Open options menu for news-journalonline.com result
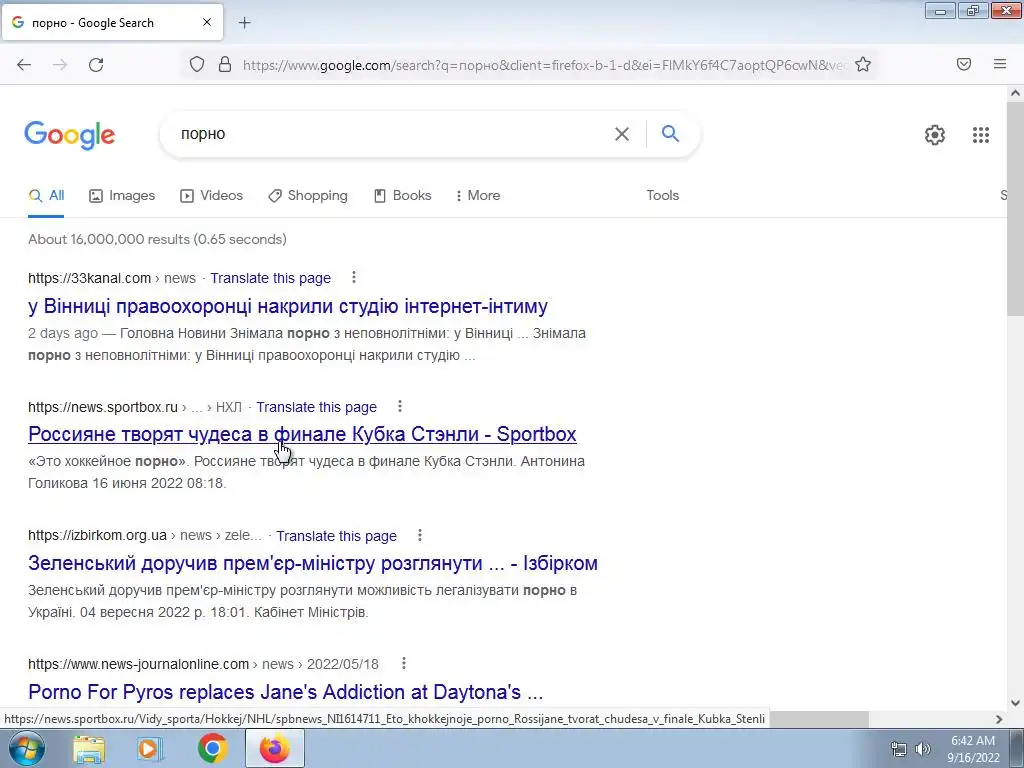 404,664
